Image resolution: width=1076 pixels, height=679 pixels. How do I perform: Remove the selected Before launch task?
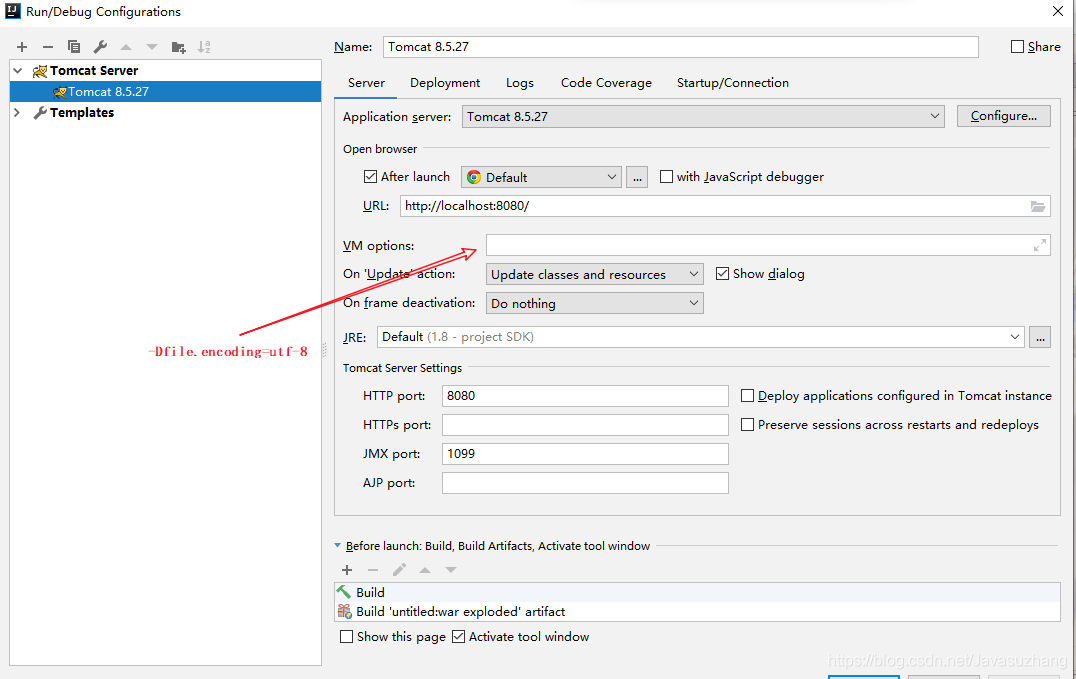click(x=373, y=570)
